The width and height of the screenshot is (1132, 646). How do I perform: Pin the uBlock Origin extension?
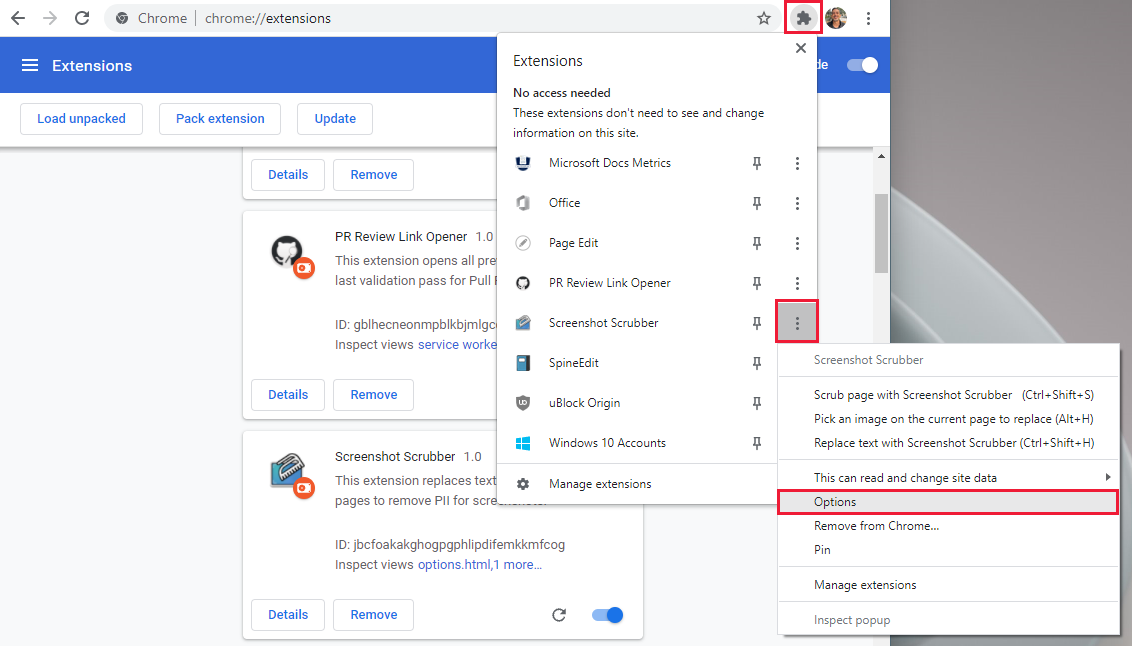pos(757,403)
